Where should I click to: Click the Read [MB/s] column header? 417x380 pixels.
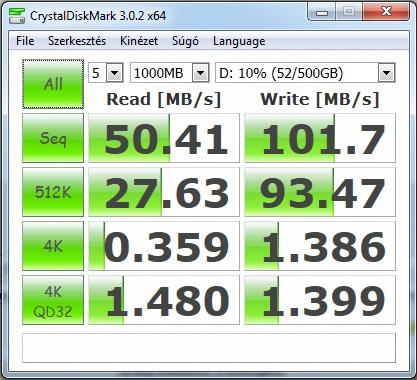164,99
